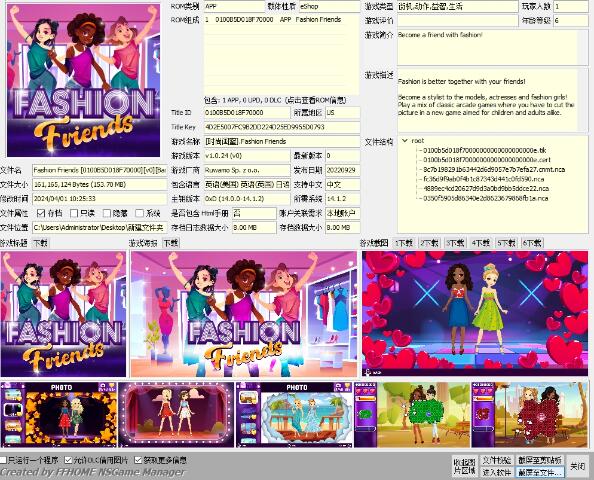Screen dimensions: 594x480
Task: Open the screenshot with green heart puzzle
Action: (x=412, y=415)
